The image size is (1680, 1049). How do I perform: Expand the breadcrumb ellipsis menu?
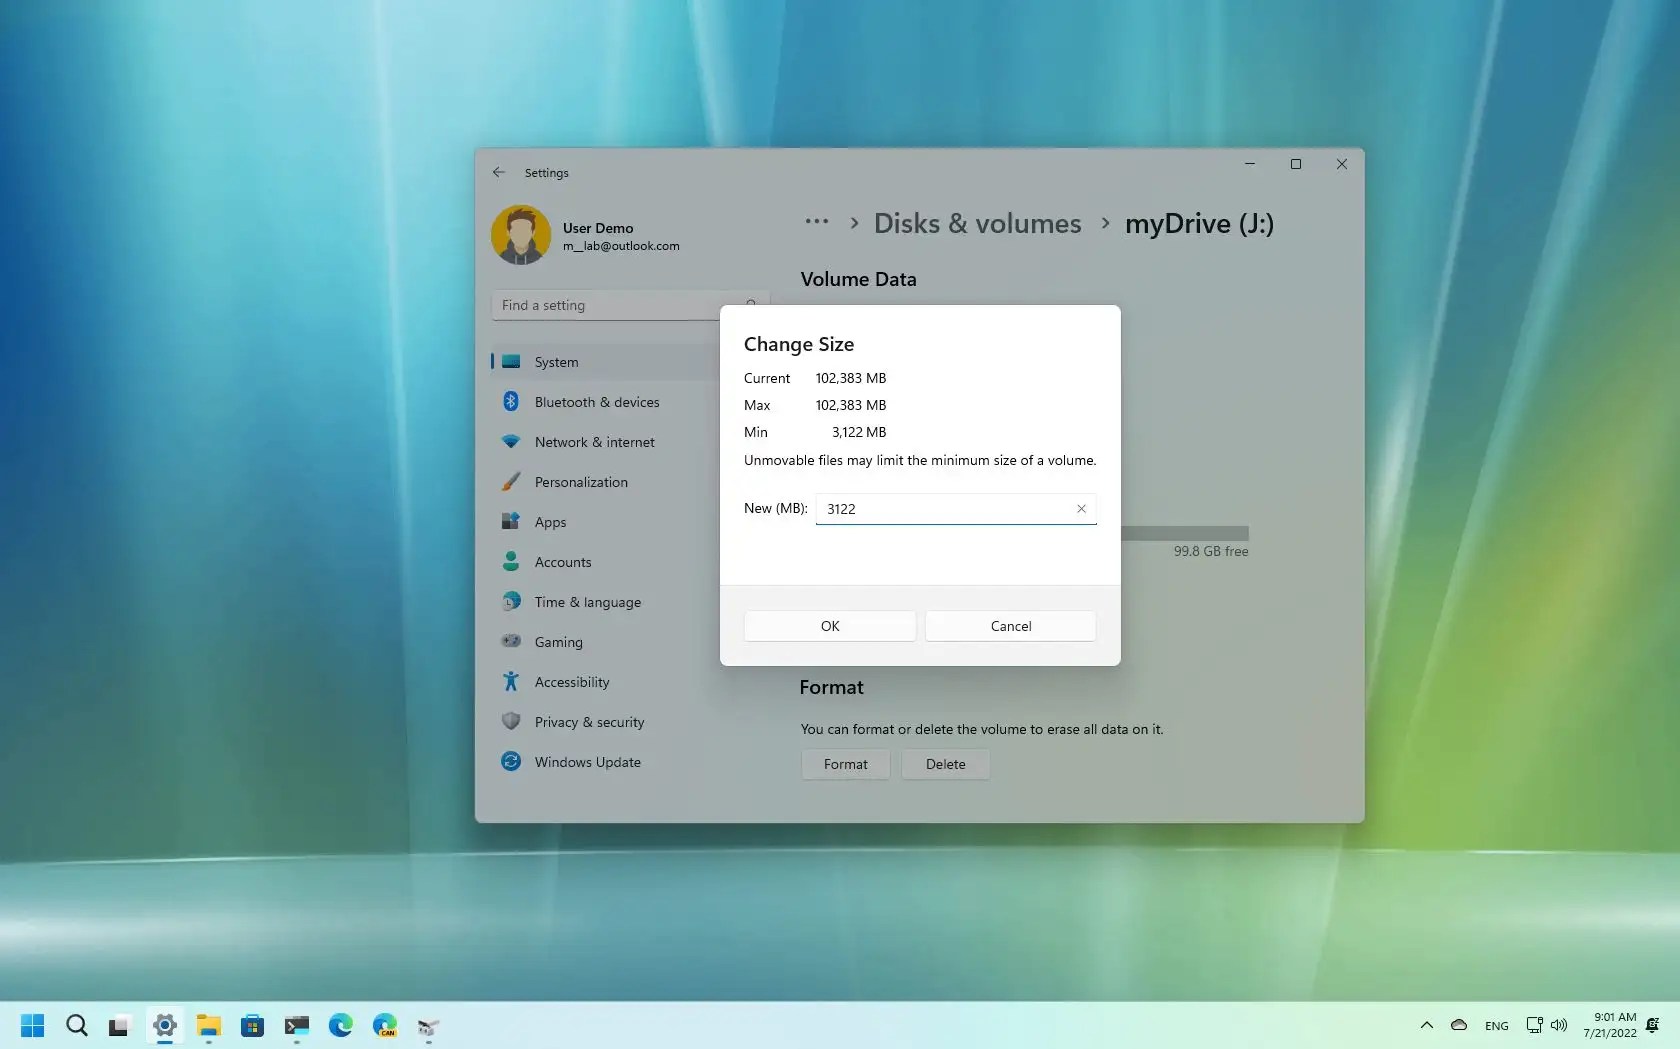(x=817, y=222)
